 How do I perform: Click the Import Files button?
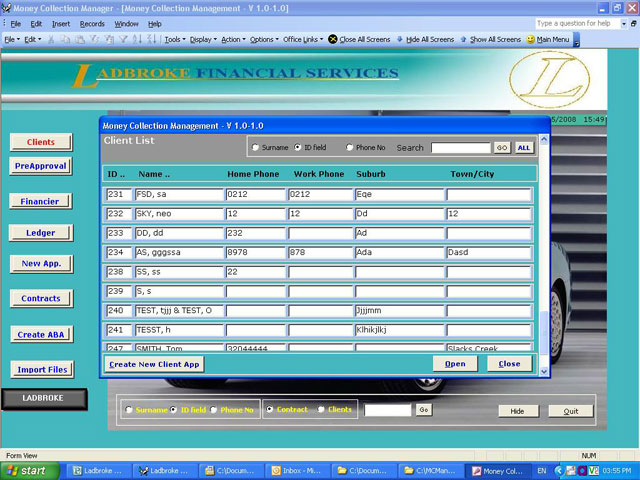42,369
